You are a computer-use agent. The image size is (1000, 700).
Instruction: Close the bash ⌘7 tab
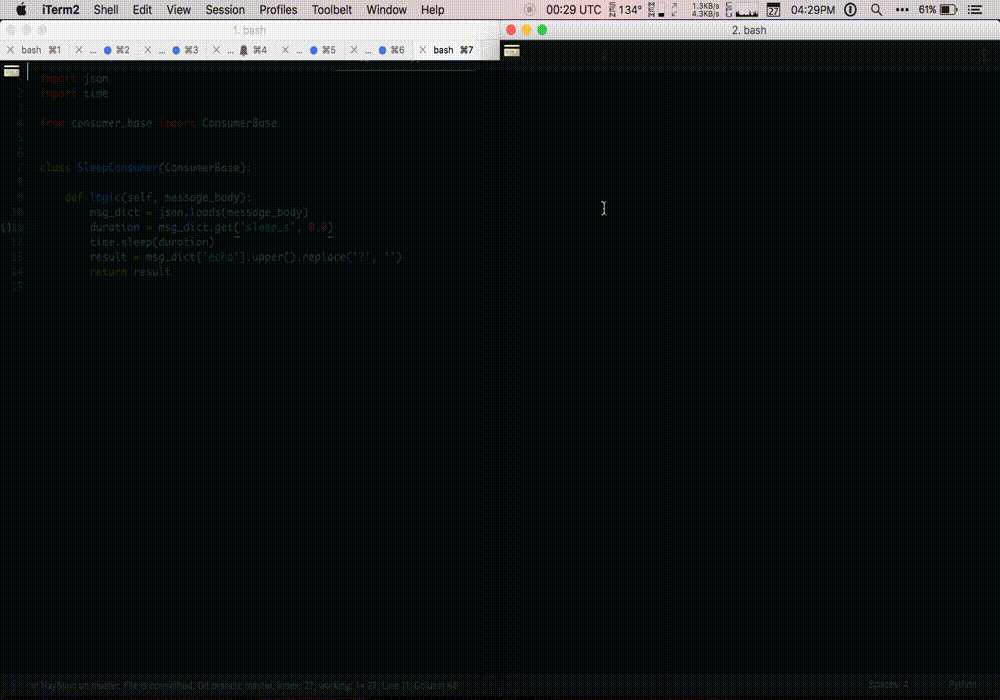click(423, 50)
